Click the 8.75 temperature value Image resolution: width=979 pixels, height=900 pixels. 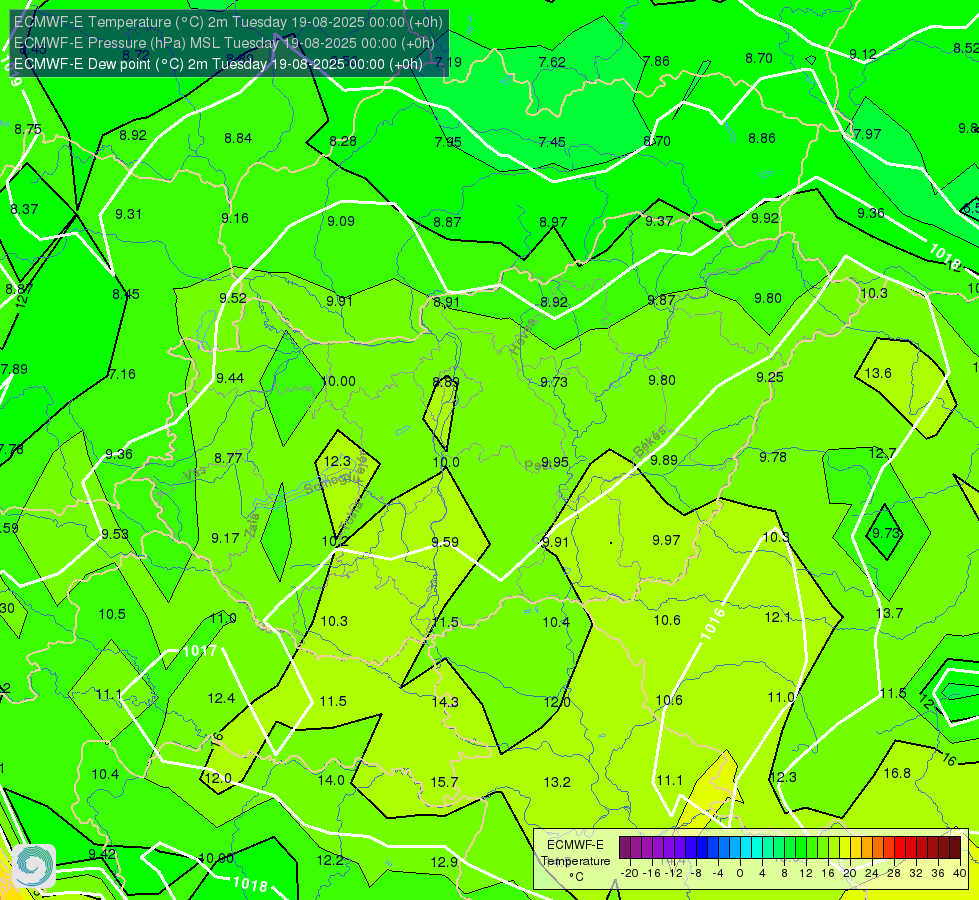point(27,129)
